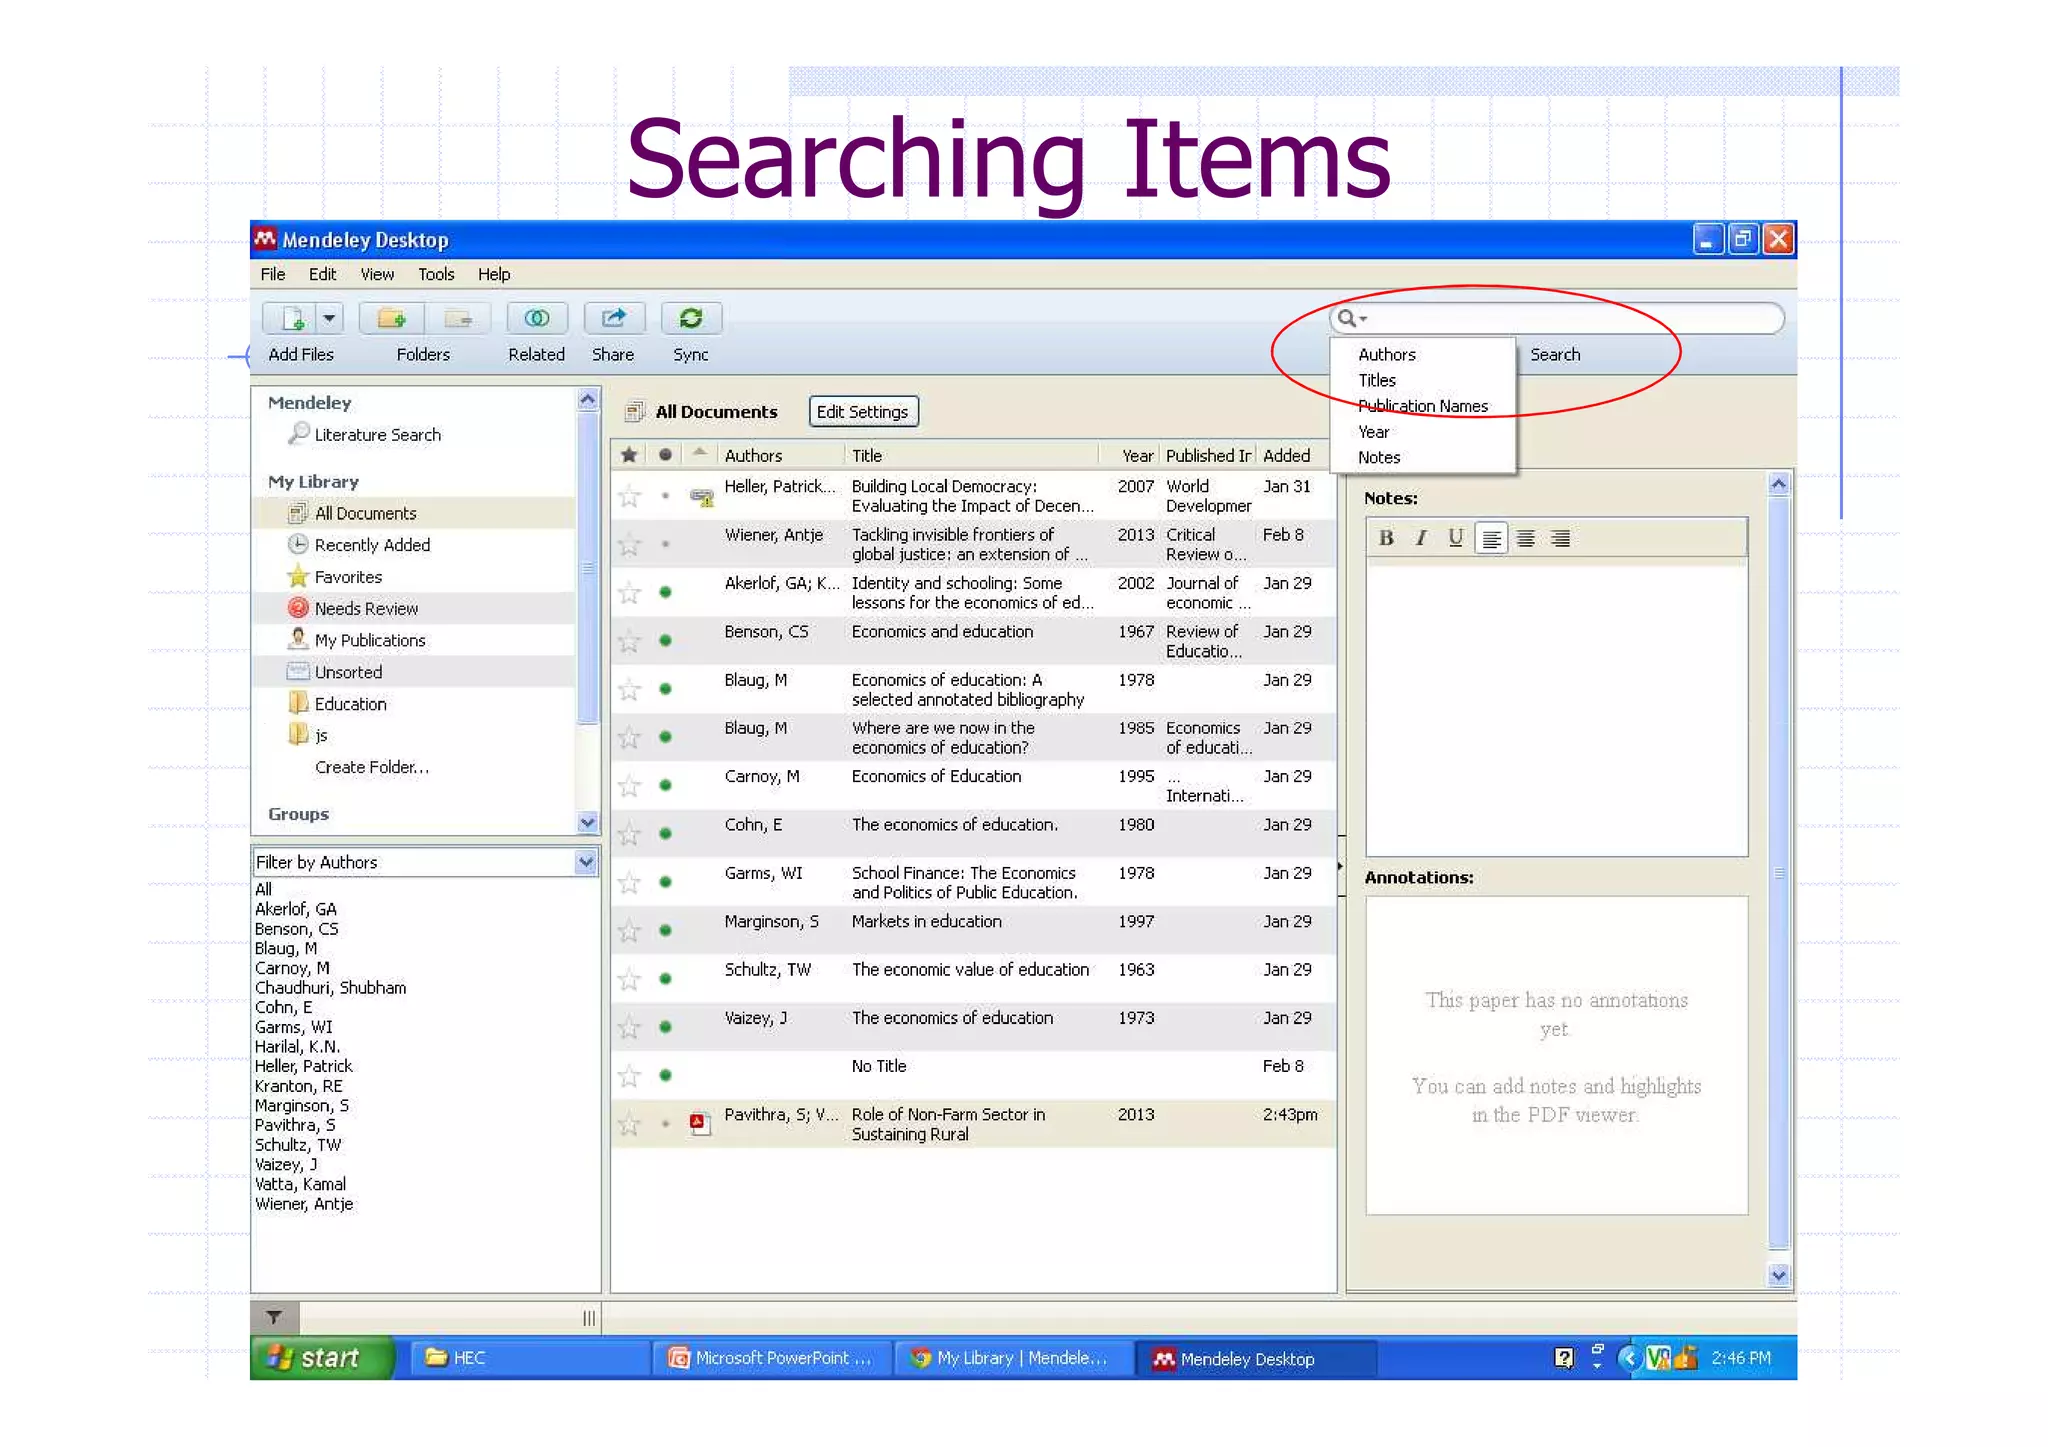This screenshot has height=1447, width=2048.
Task: Open the File menu
Action: coord(272,274)
